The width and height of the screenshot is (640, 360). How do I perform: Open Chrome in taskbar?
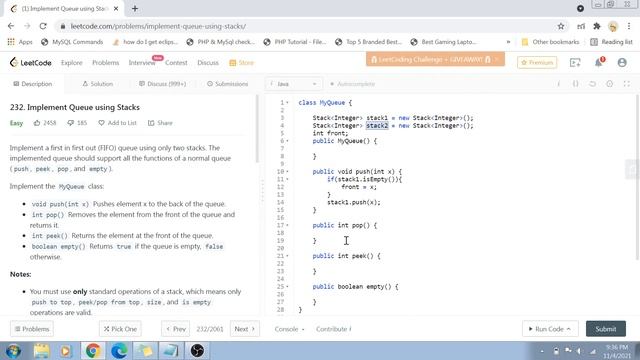click(x=93, y=351)
